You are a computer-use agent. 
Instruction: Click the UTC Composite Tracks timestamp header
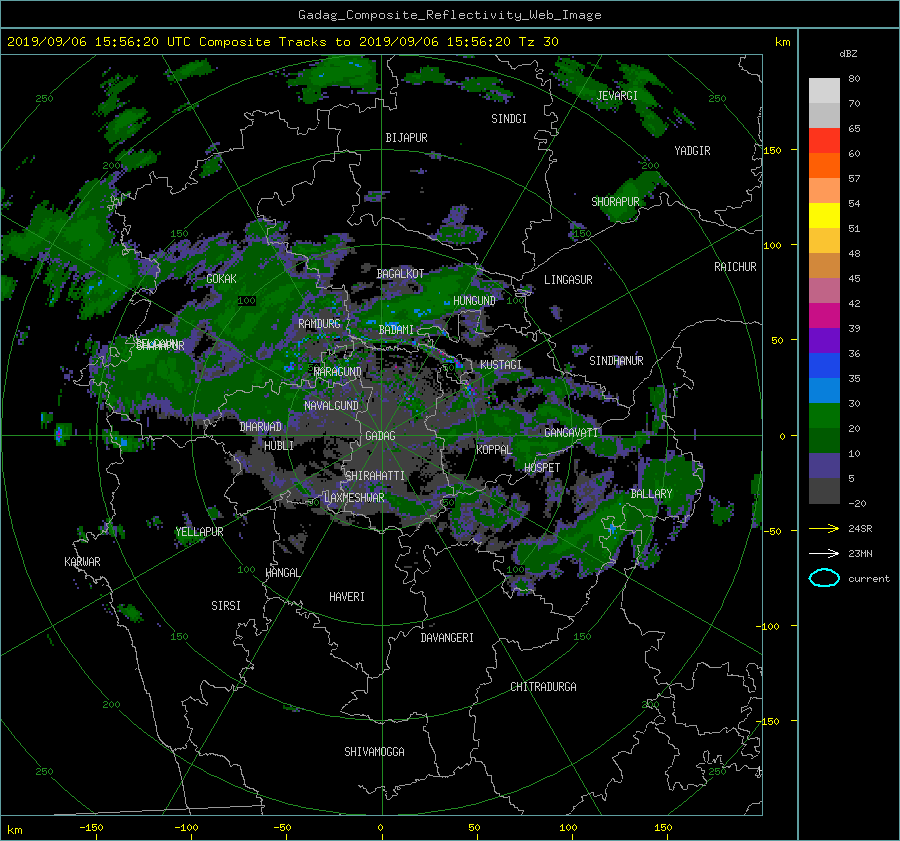coord(282,42)
